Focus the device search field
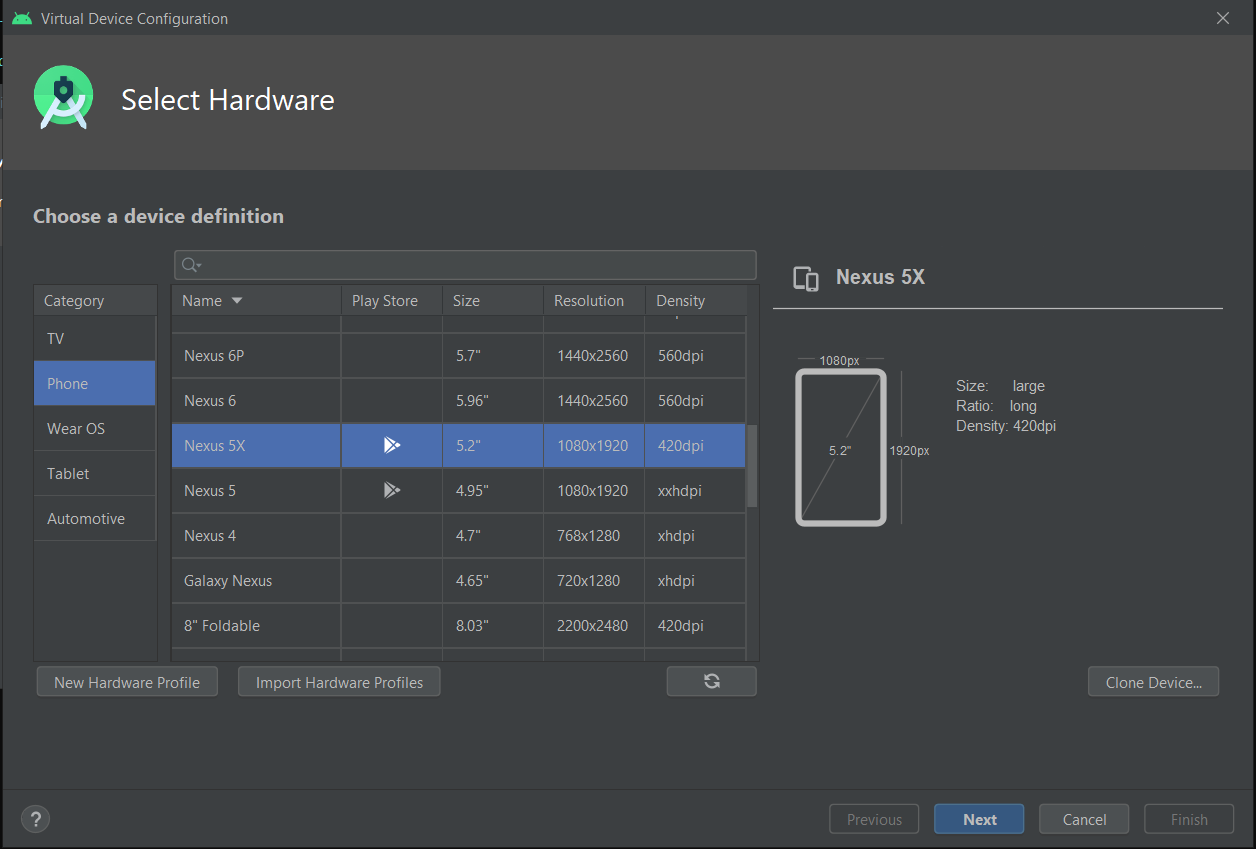Screen dimensions: 1256x849 coord(465,265)
